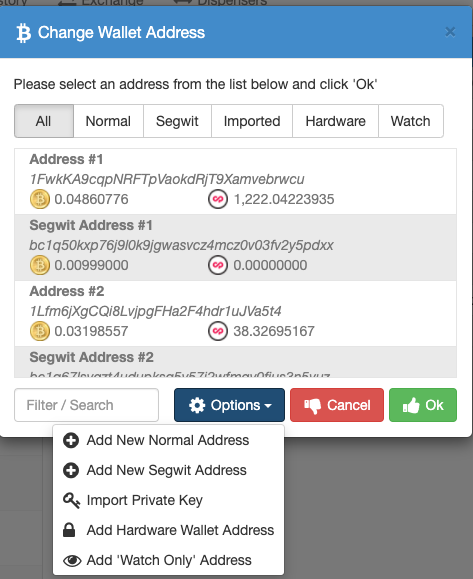Viewport: 473px width, 579px height.
Task: Click key icon beside Import Private Key
Action: (71, 501)
